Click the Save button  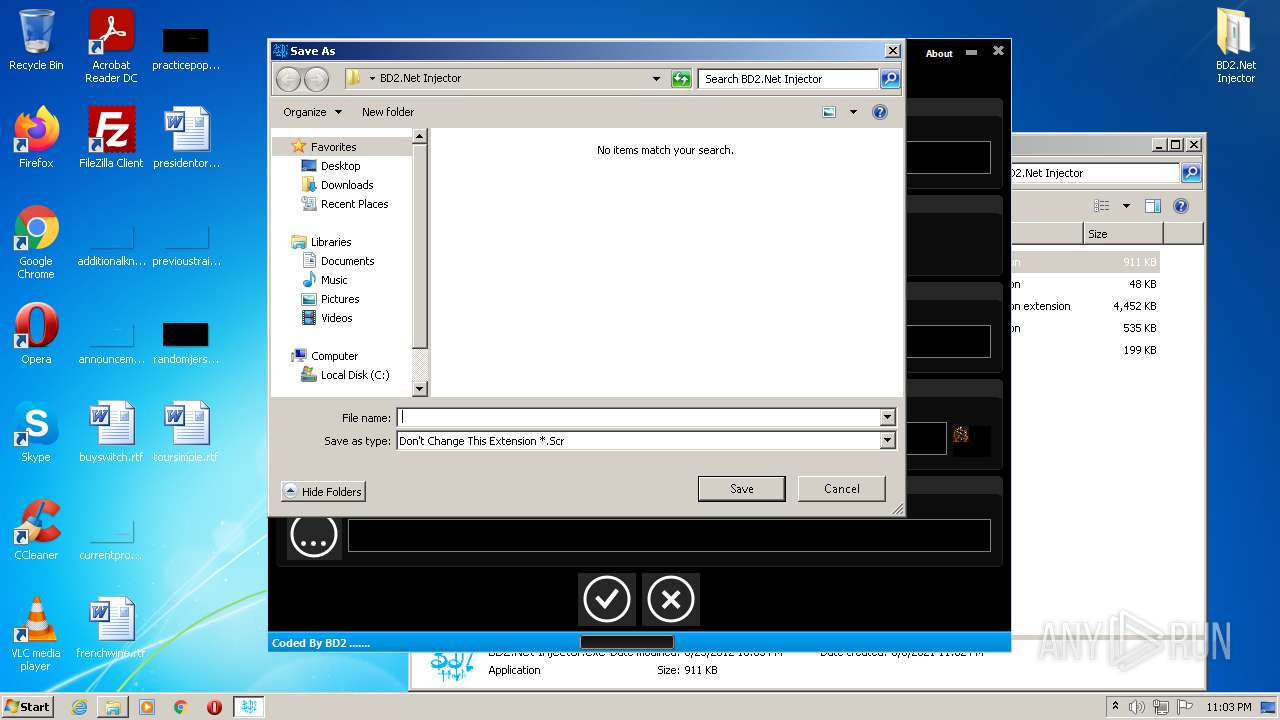(742, 489)
